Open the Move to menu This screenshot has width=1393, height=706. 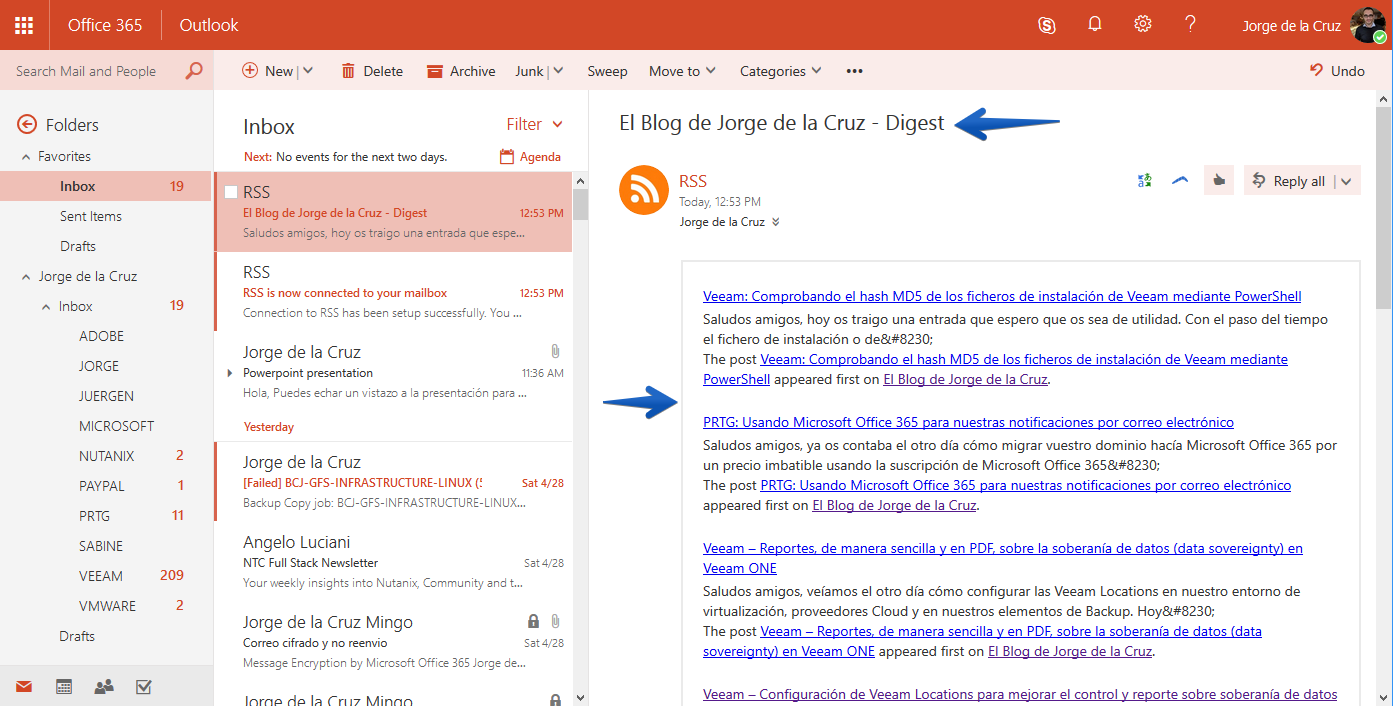coord(682,71)
